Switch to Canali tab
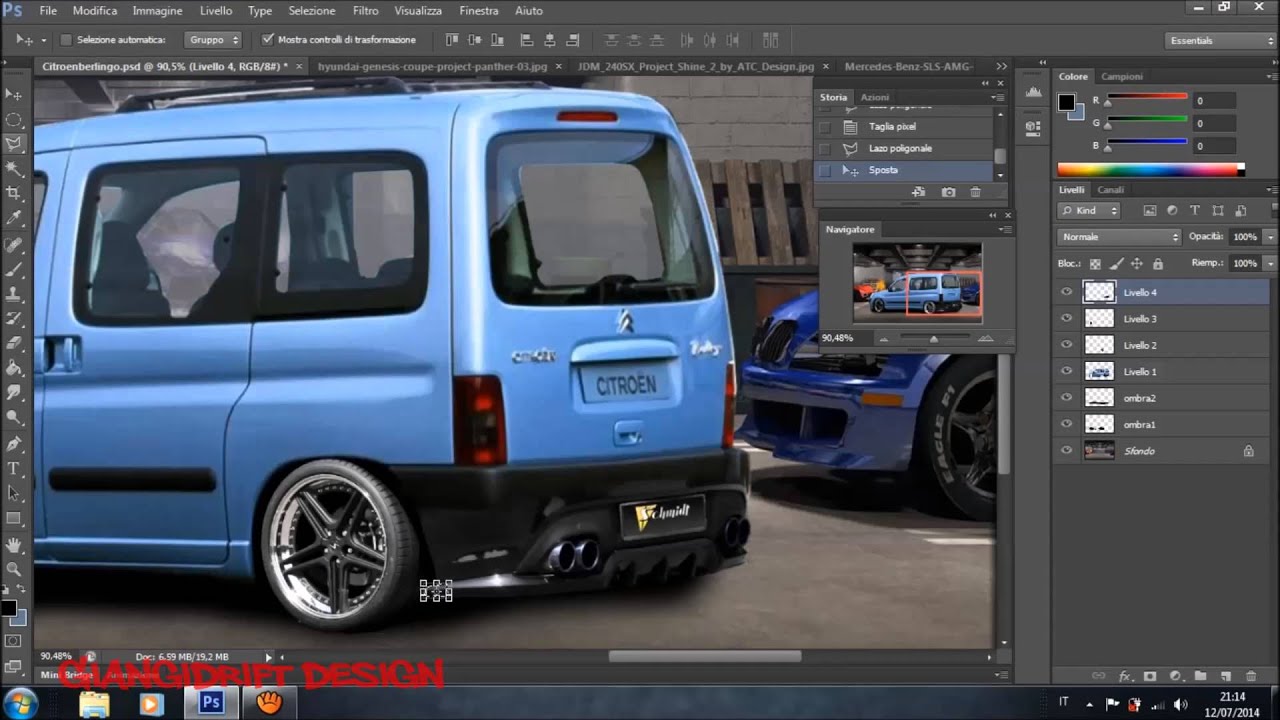 click(x=1110, y=190)
